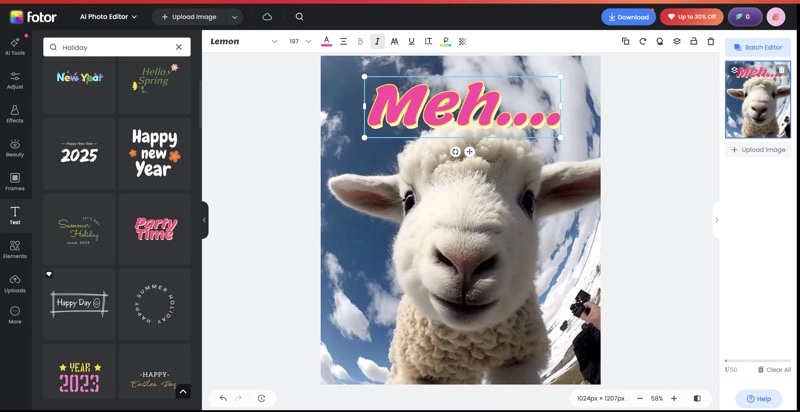Choose the 2025 text template
This screenshot has height=412, width=800.
point(79,153)
